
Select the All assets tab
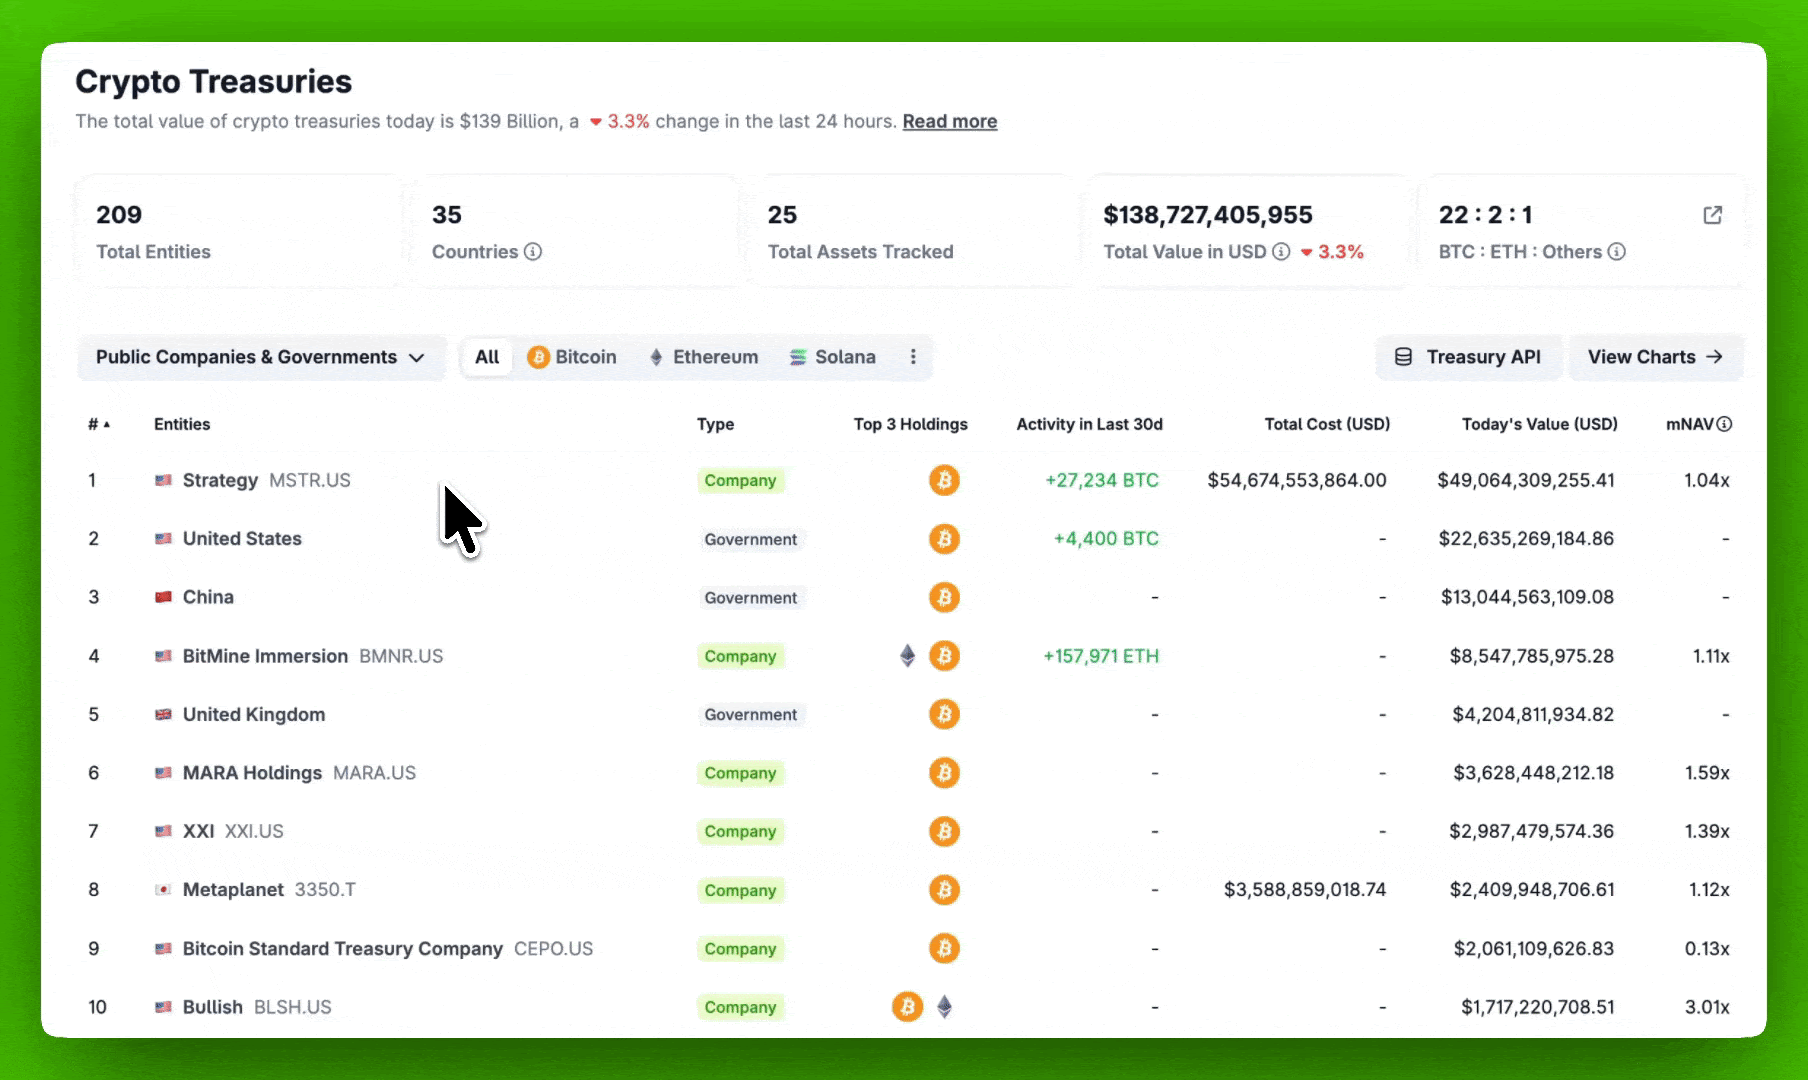487,357
